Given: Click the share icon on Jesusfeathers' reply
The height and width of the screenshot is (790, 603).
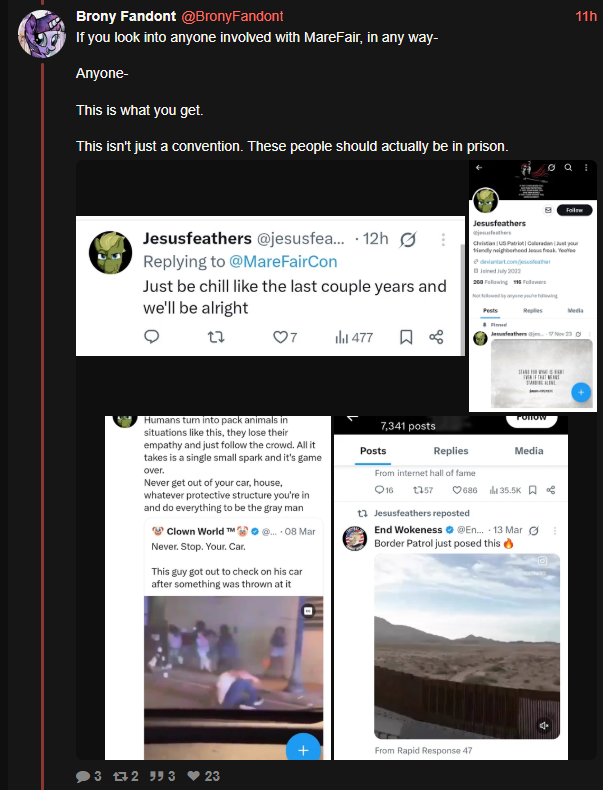Looking at the screenshot, I should point(436,337).
